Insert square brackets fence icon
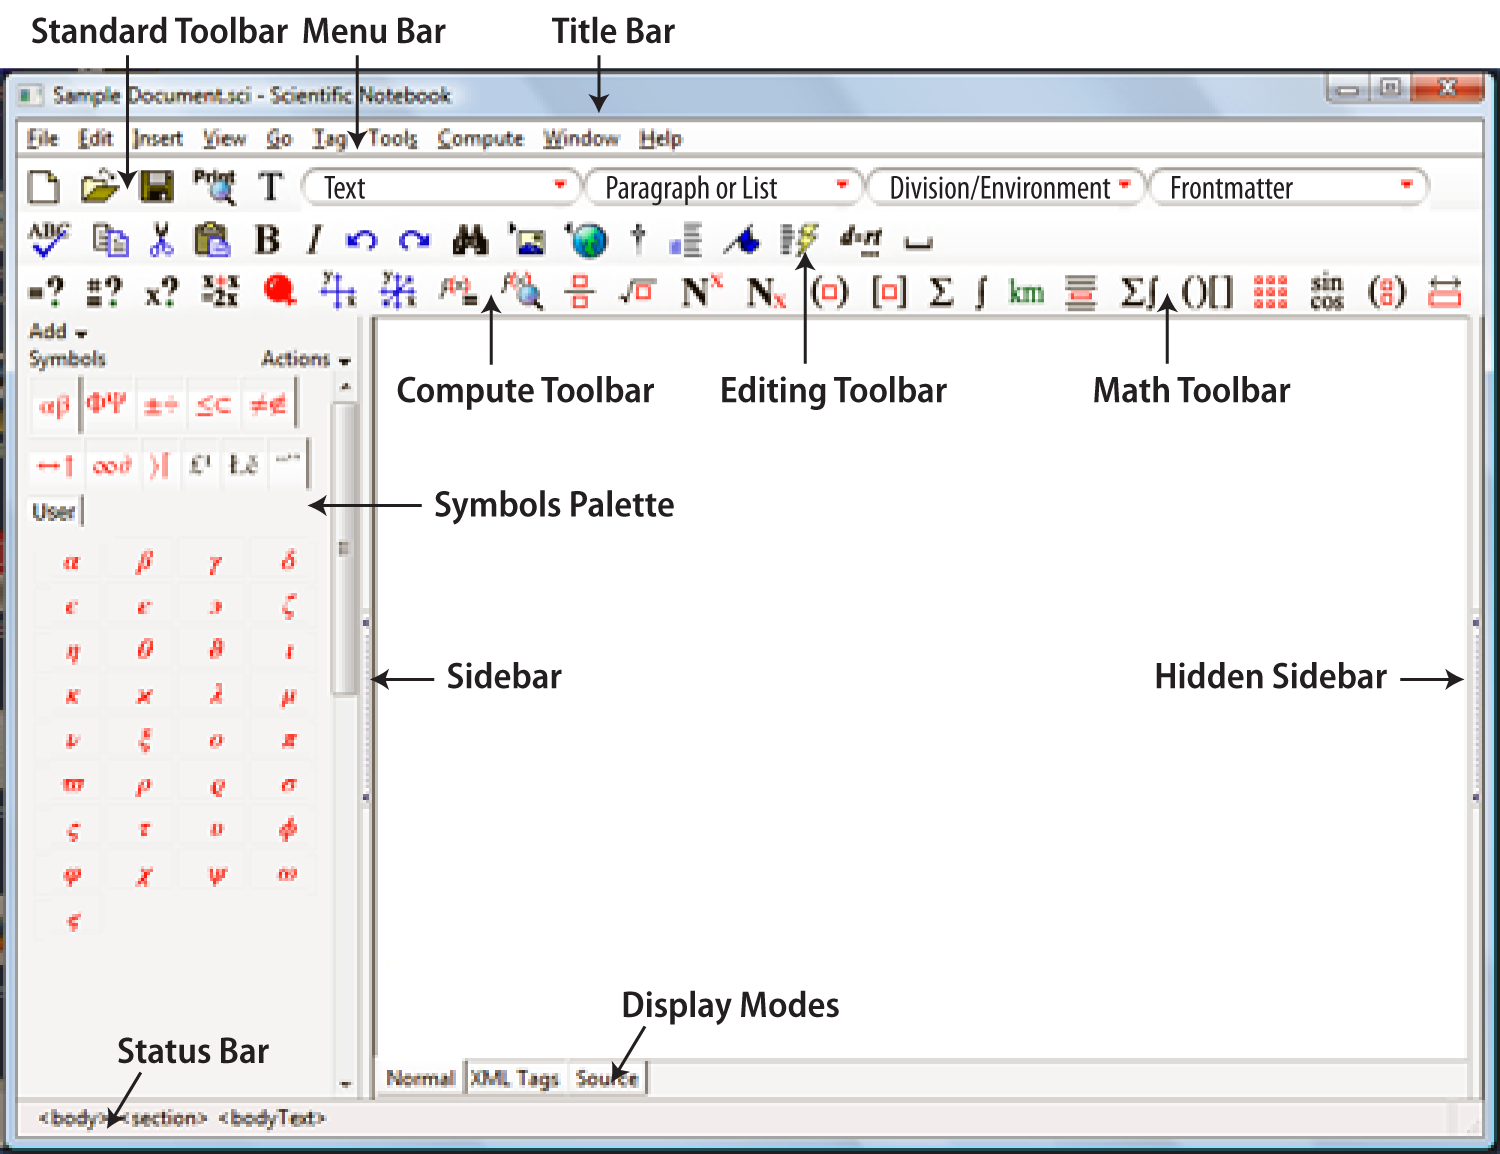 889,293
